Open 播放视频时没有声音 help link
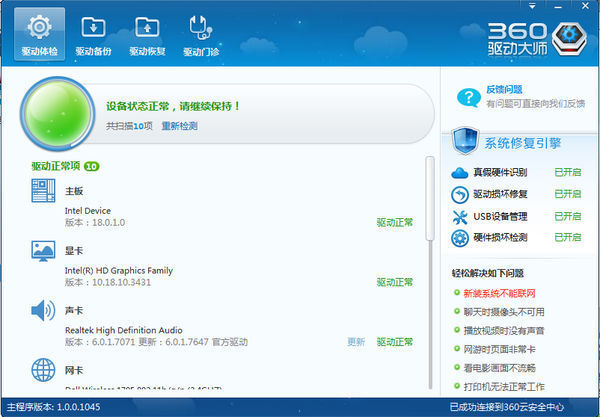Image resolution: width=600 pixels, height=417 pixels. 504,331
